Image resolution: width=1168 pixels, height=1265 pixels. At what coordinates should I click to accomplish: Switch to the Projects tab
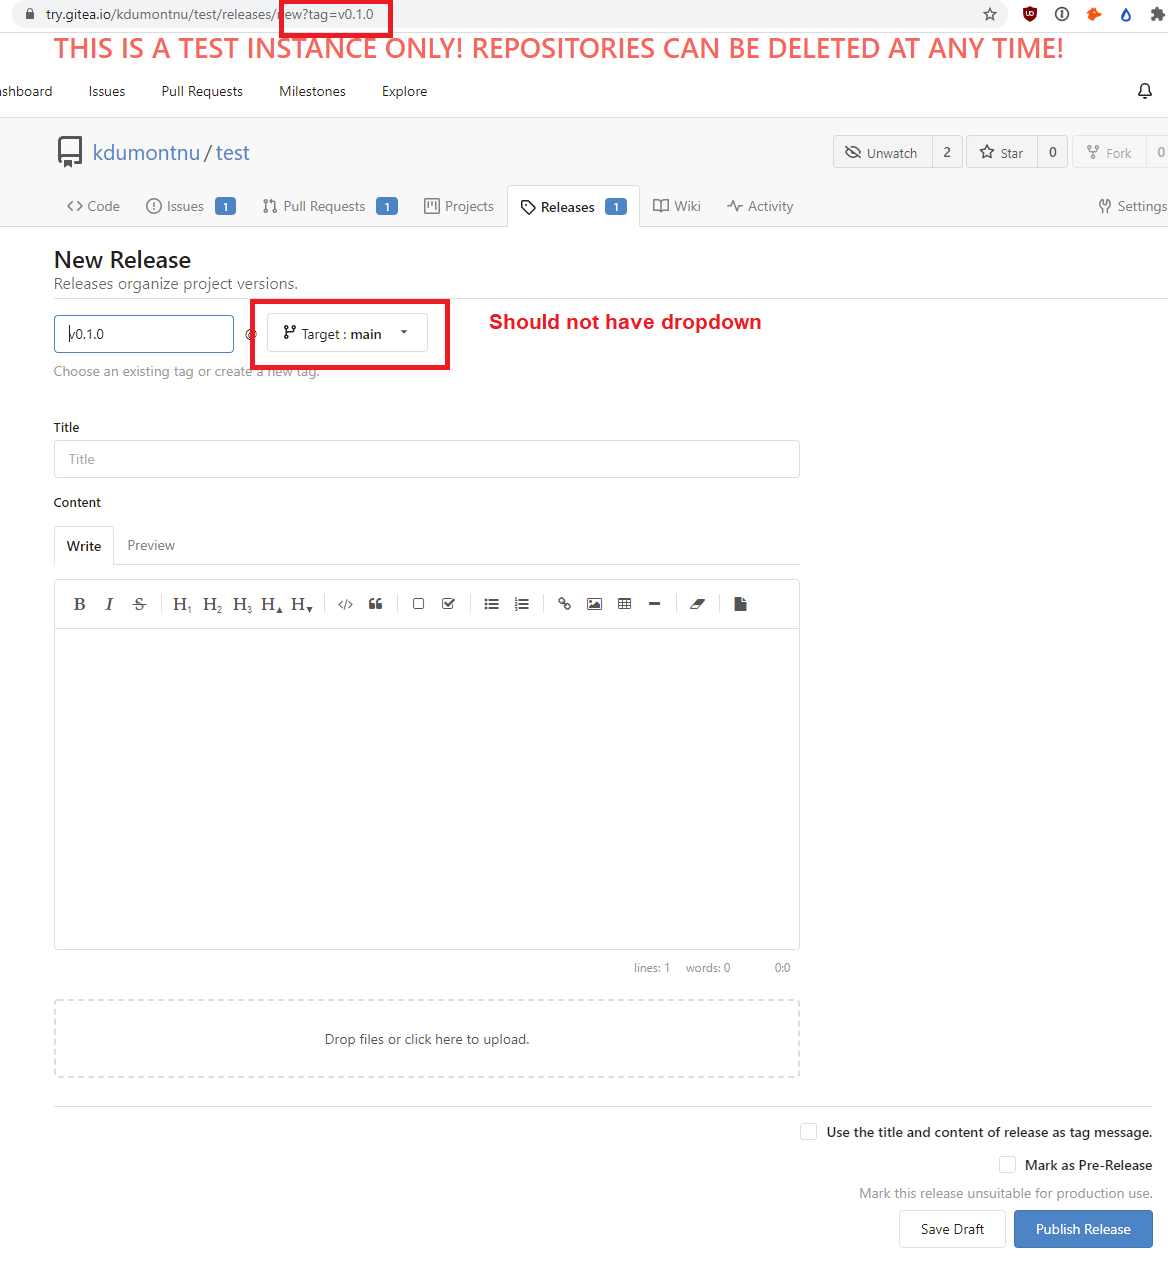click(459, 206)
